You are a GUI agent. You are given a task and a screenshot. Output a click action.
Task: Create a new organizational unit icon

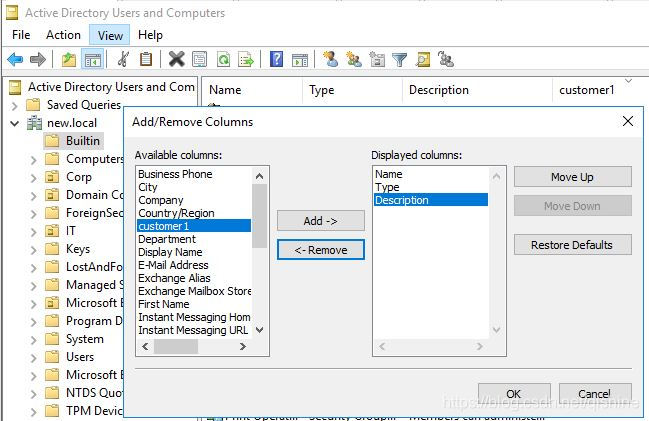377,60
